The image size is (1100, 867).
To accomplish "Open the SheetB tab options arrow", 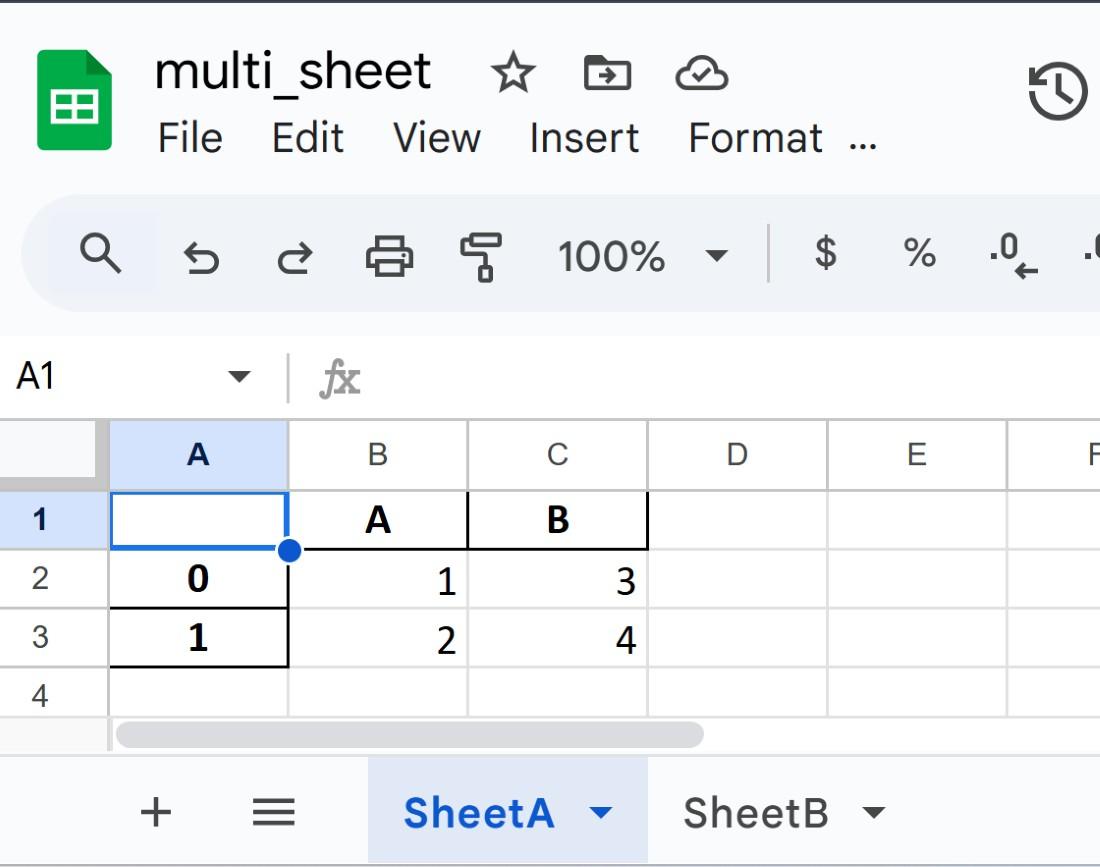I will (874, 812).
